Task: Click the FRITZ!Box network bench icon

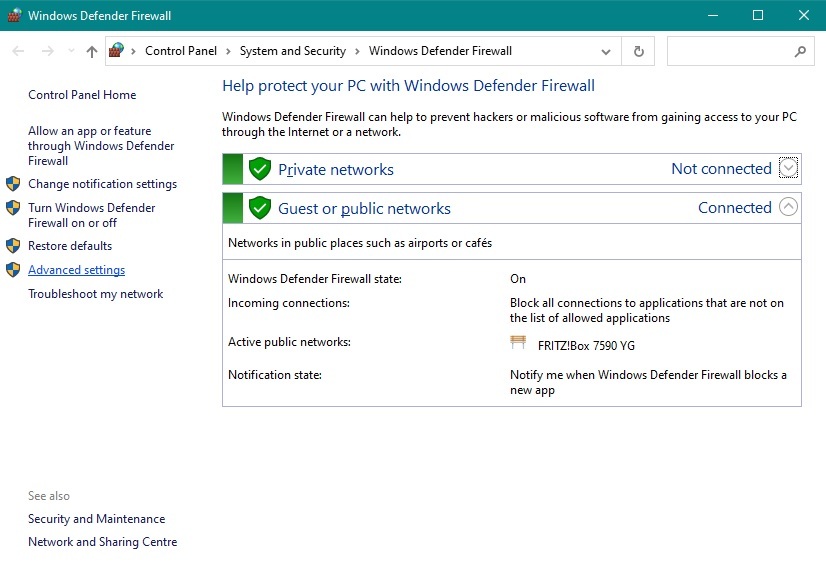Action: click(x=518, y=343)
